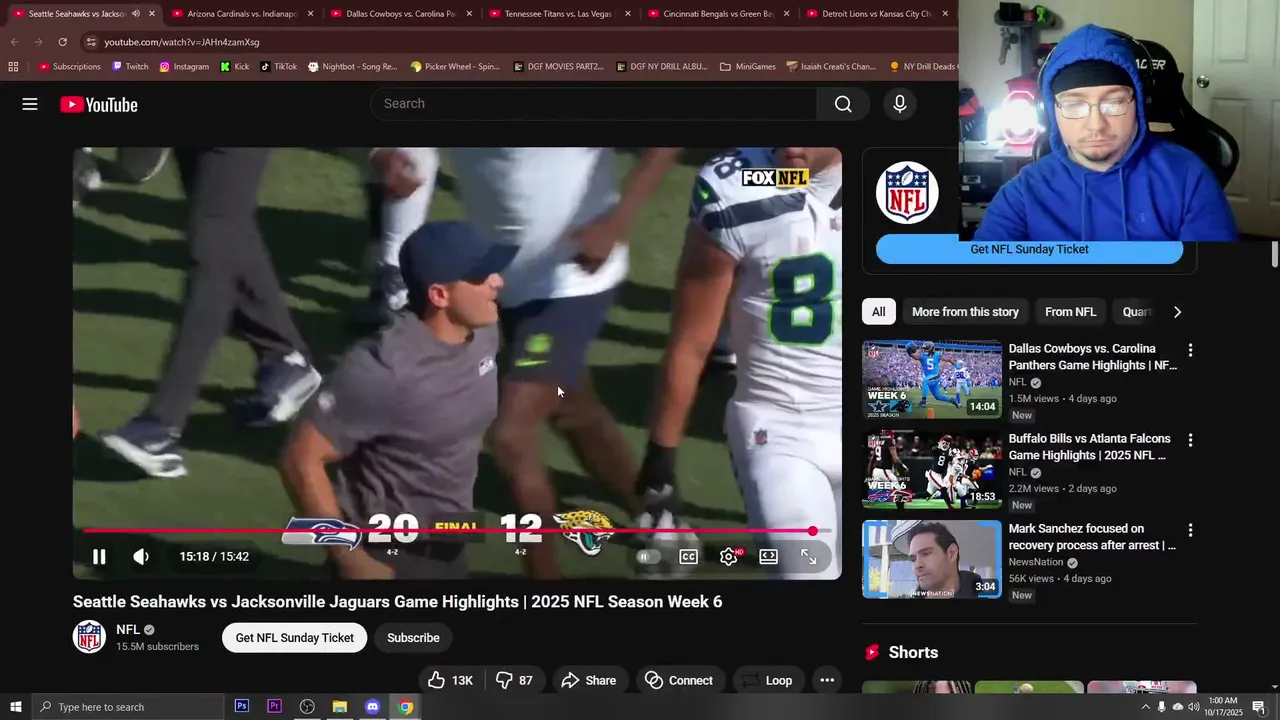Open Nightbot Song Requests bookmark
Image resolution: width=1280 pixels, height=720 pixels.
click(x=353, y=67)
